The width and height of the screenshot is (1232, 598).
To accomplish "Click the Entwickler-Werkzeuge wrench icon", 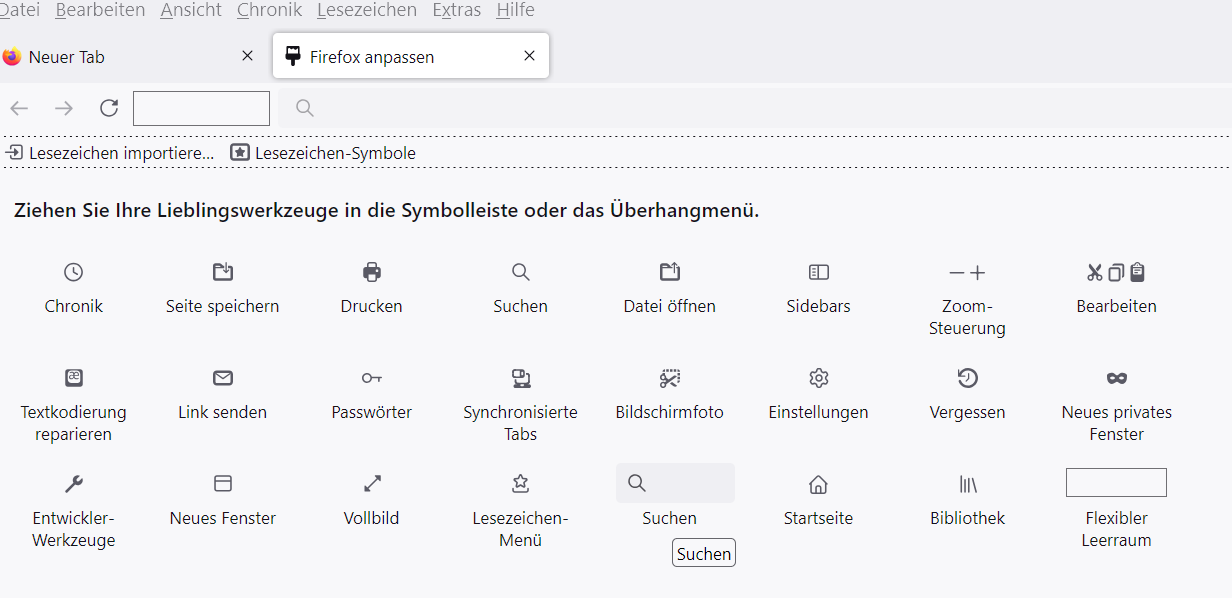I will click(x=73, y=484).
